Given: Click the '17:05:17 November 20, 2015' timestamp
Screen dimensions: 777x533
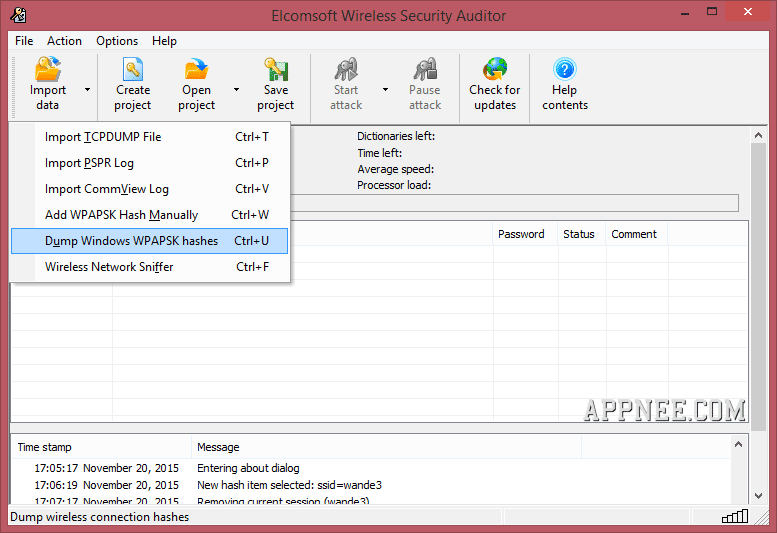Looking at the screenshot, I should point(106,468).
